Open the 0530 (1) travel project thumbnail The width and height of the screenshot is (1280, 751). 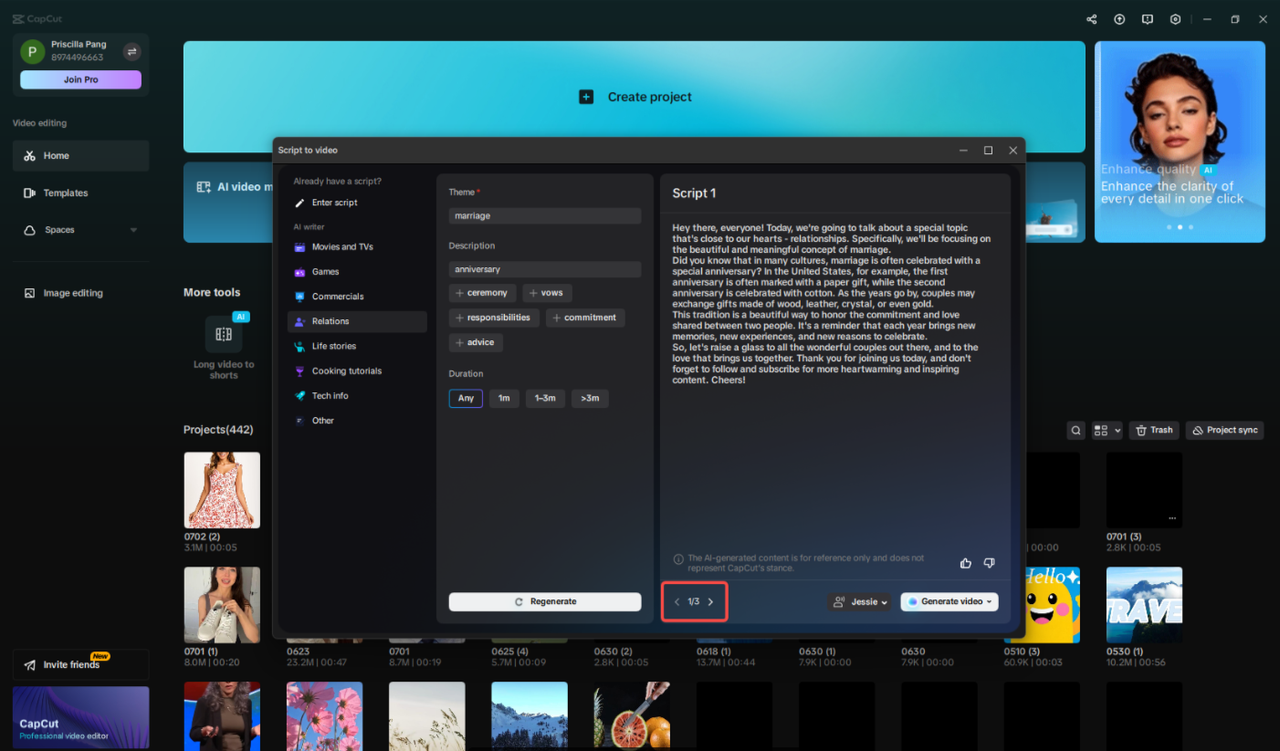click(1144, 605)
